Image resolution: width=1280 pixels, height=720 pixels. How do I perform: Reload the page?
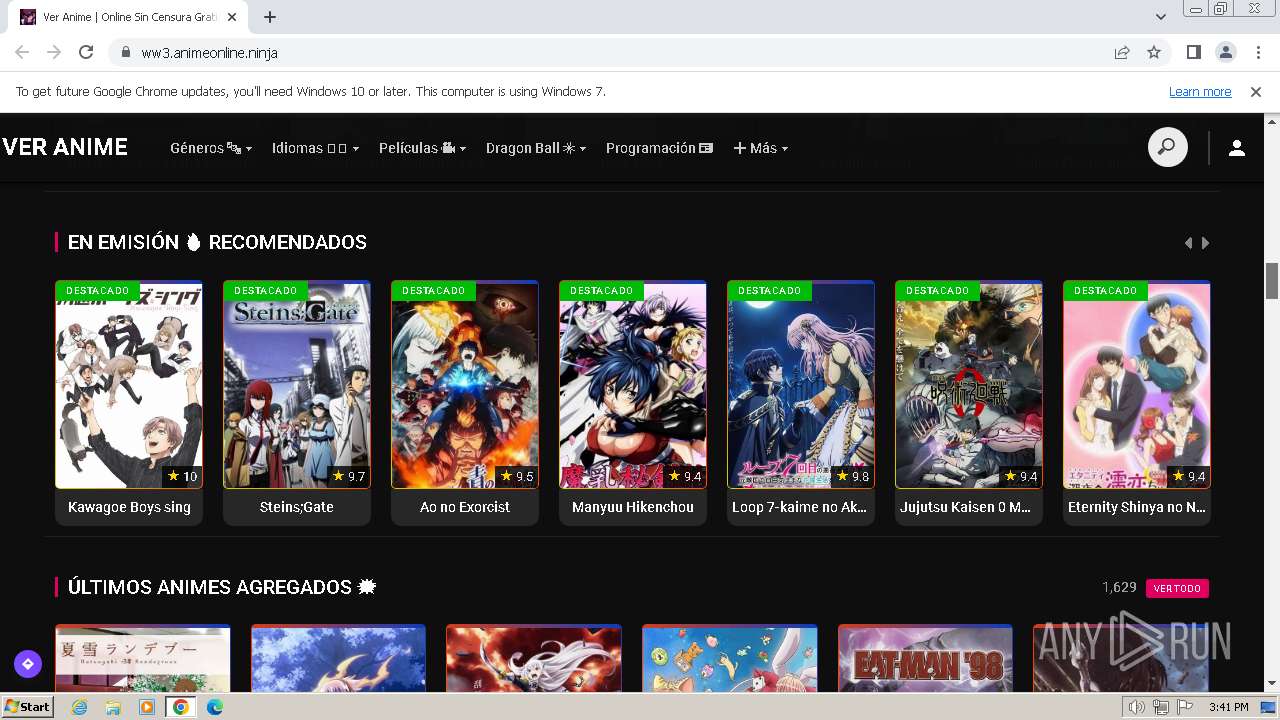coord(86,52)
